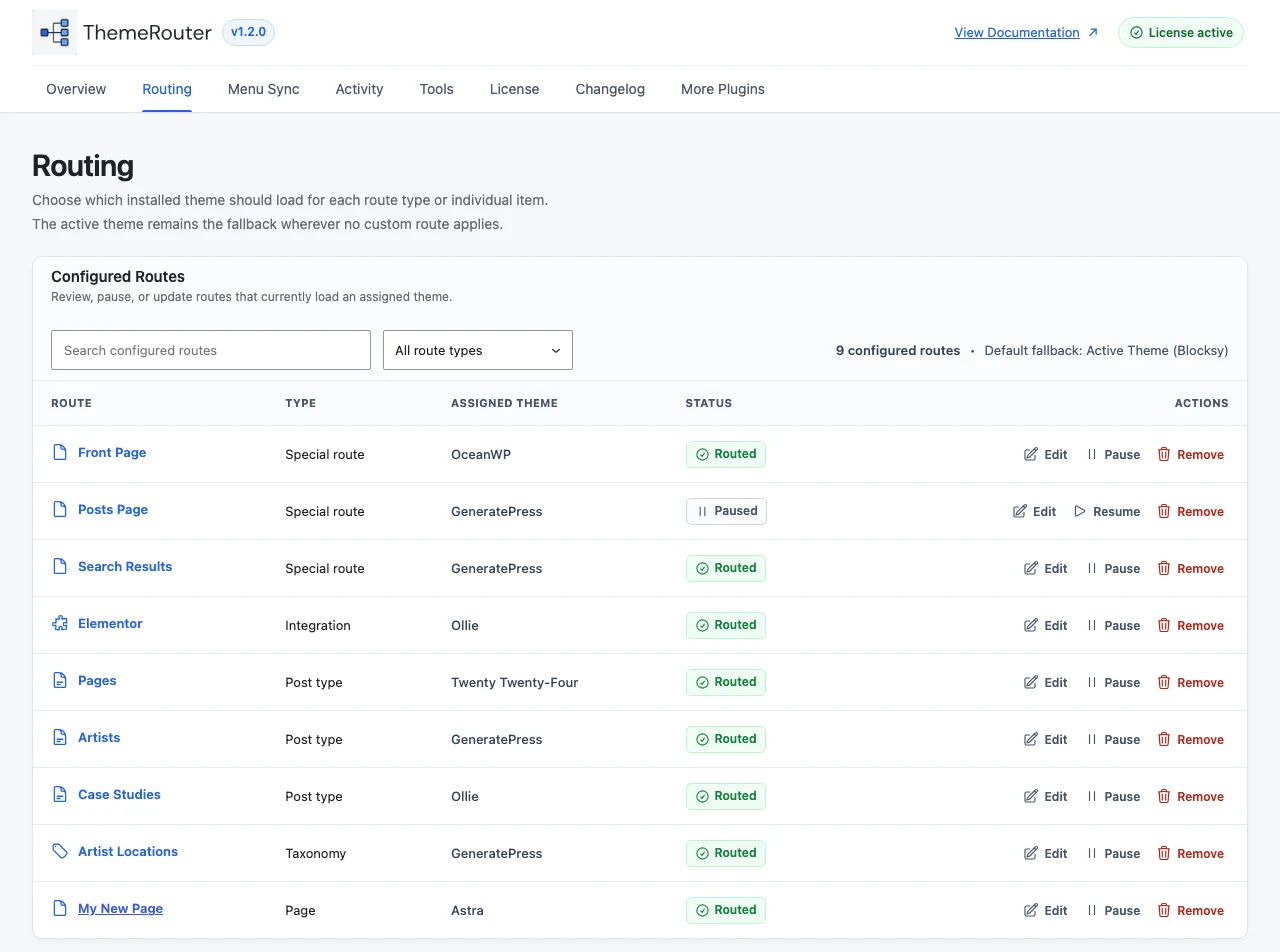1280x952 pixels.
Task: Remove the Pages route
Action: click(1191, 683)
